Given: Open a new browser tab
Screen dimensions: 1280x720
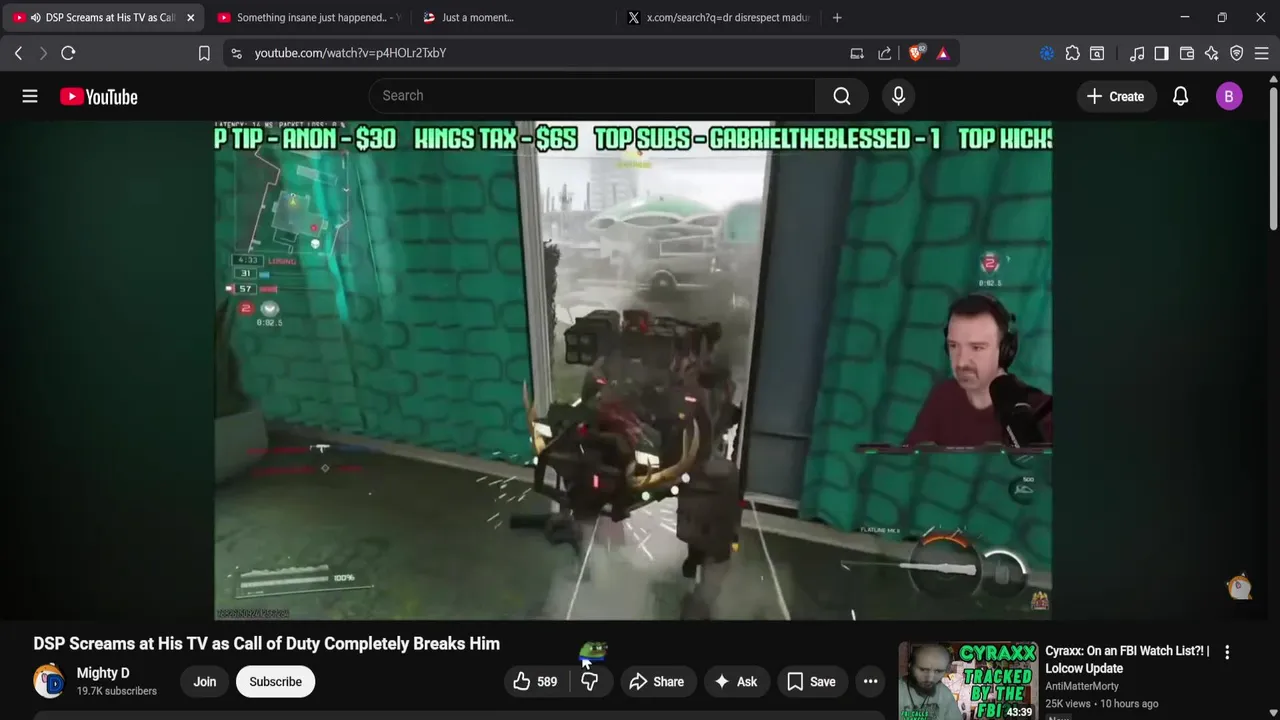Looking at the screenshot, I should point(837,17).
